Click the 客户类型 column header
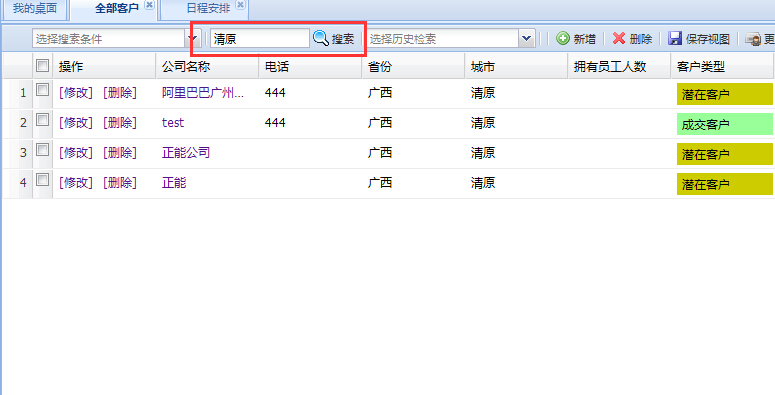 (x=723, y=66)
